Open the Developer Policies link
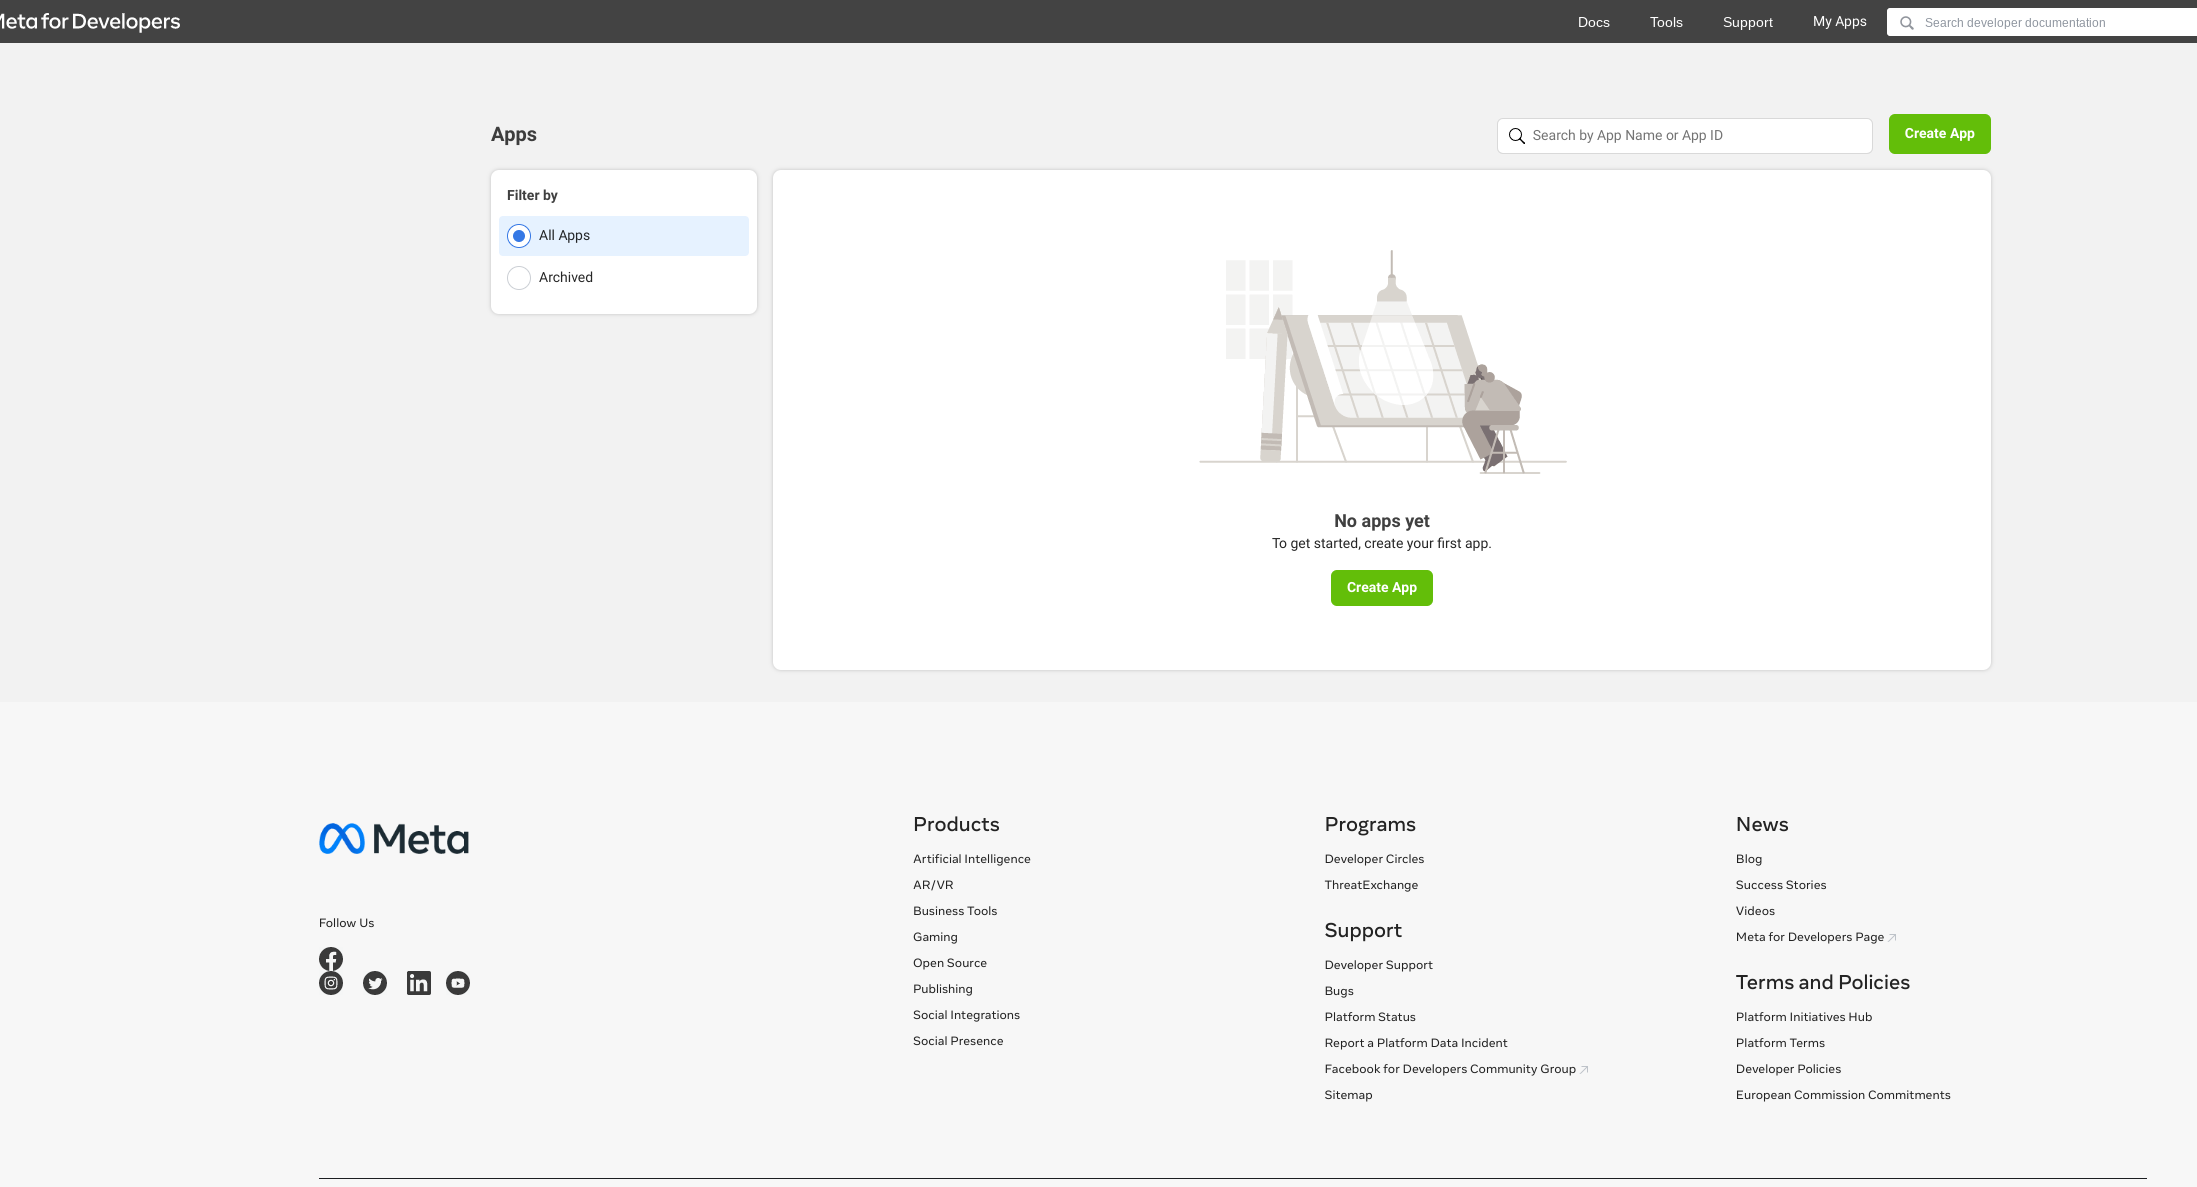Image resolution: width=2197 pixels, height=1187 pixels. pyautogui.click(x=1788, y=1069)
